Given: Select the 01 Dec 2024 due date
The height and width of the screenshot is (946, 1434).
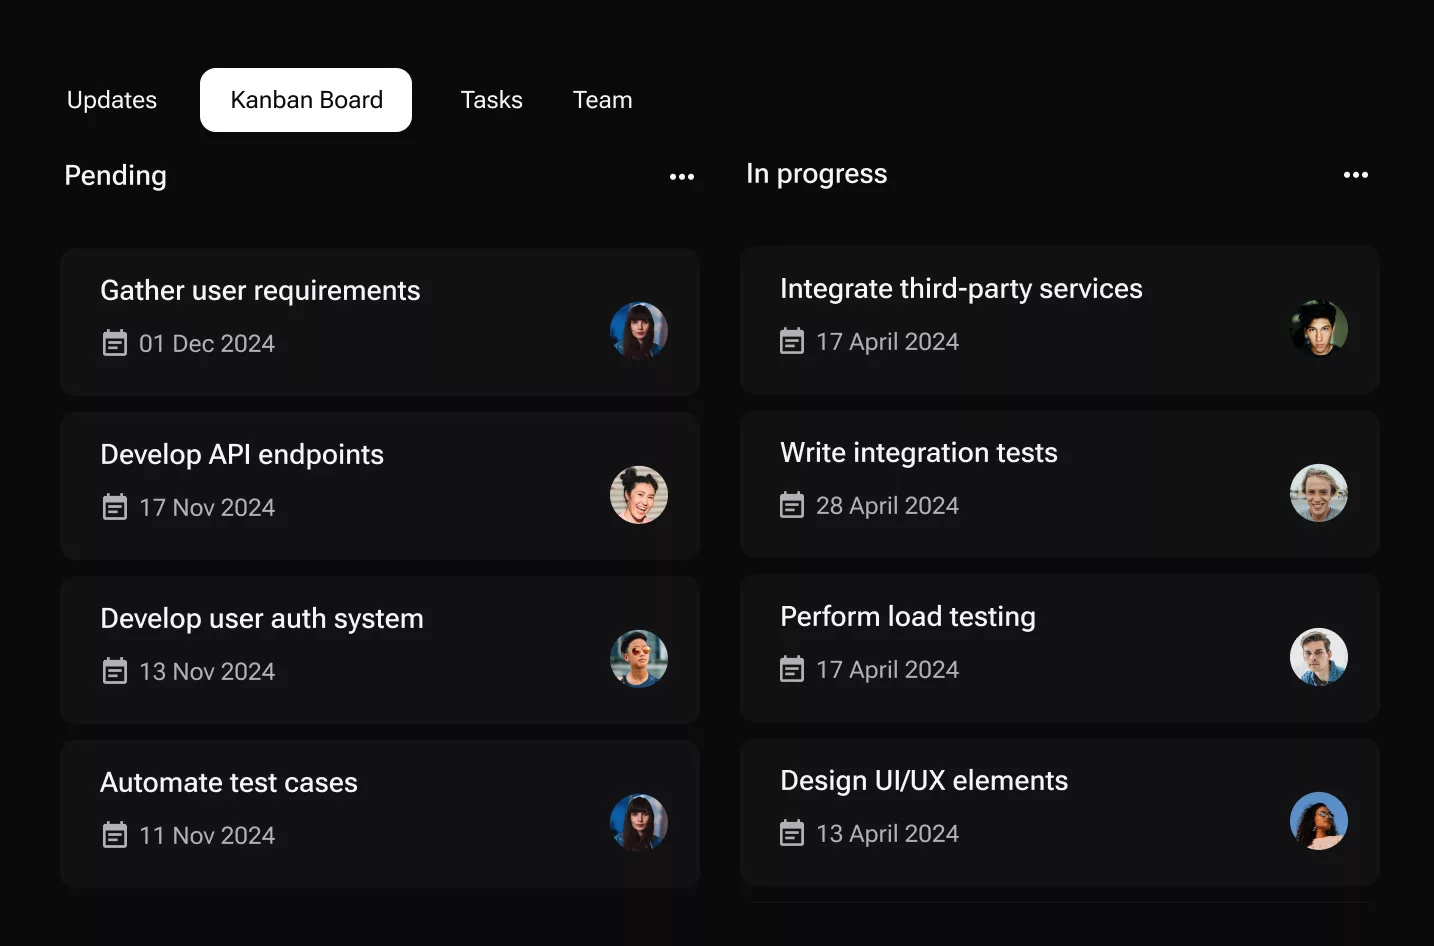Looking at the screenshot, I should point(206,343).
